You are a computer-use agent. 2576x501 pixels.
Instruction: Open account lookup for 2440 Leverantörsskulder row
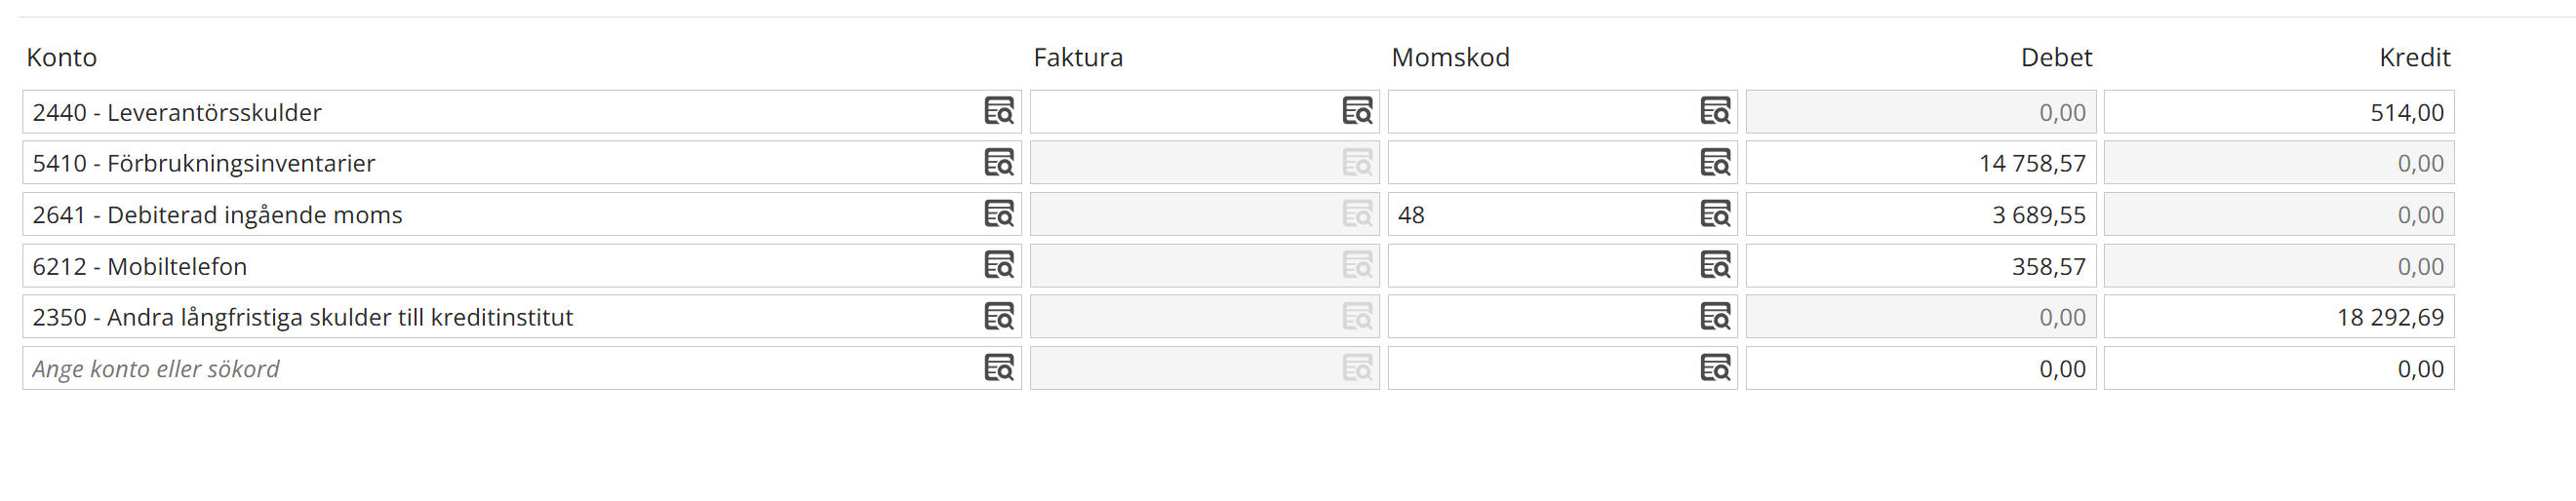click(x=998, y=111)
